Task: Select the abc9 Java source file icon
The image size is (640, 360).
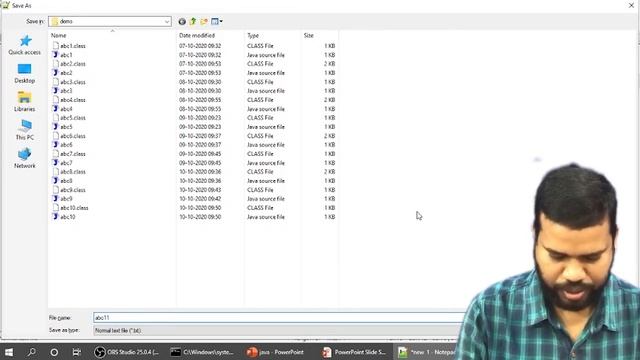Action: 56,198
